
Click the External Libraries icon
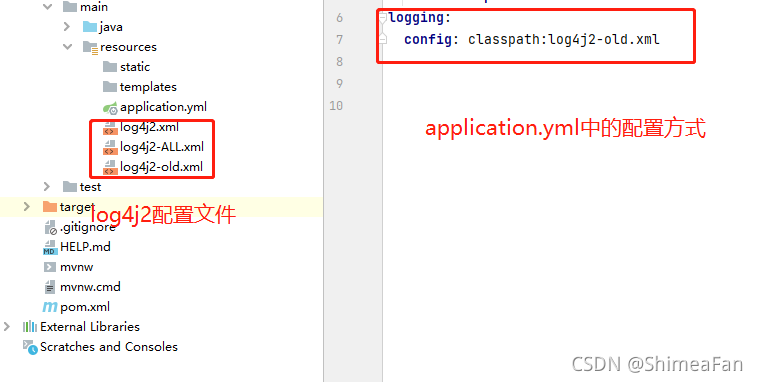point(29,327)
